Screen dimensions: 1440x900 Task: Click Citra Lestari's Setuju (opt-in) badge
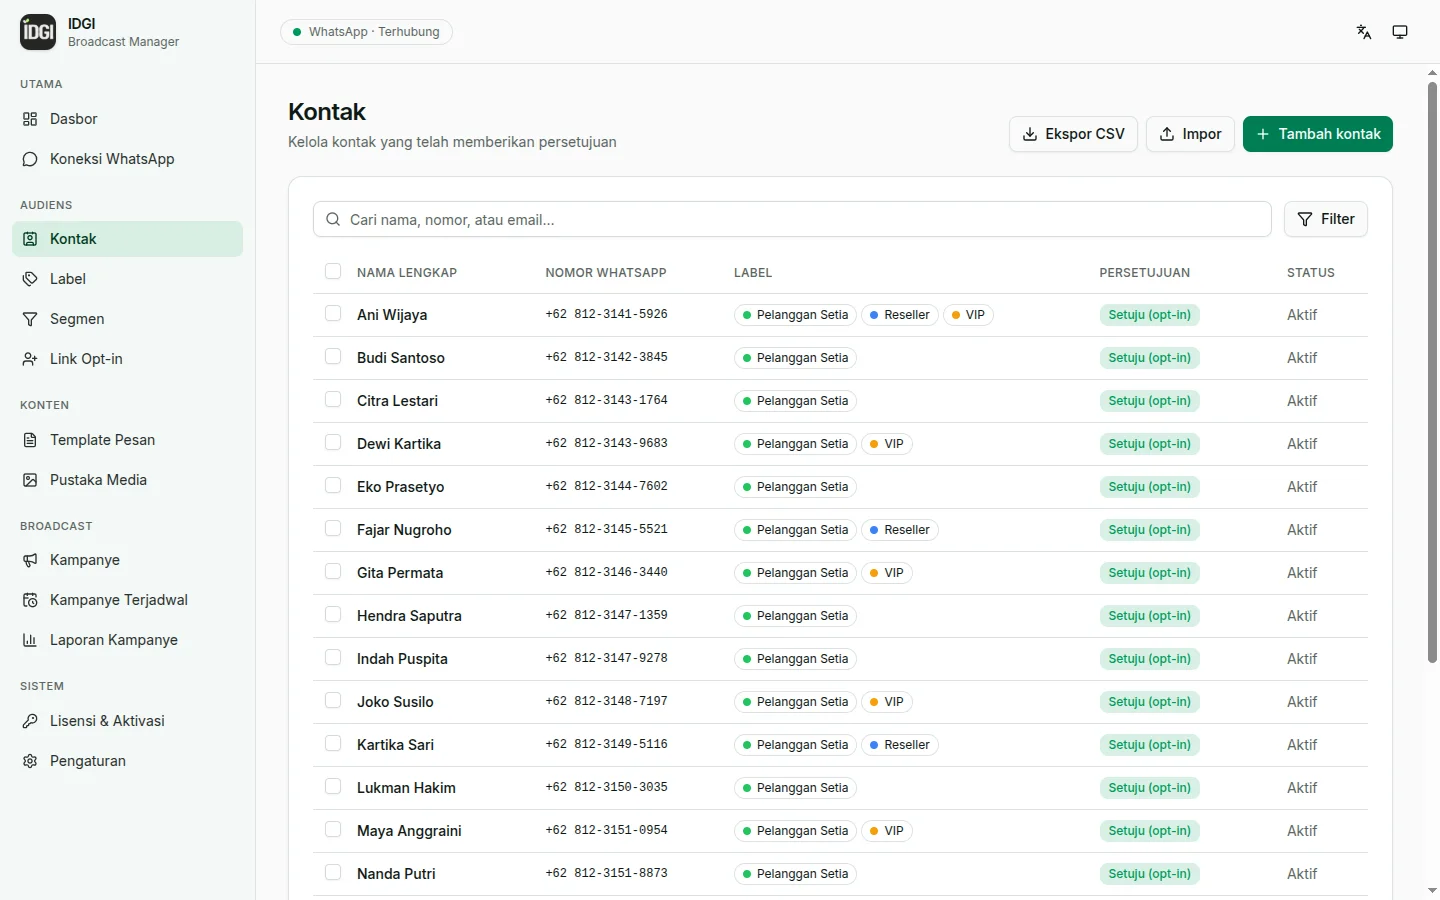pyautogui.click(x=1149, y=401)
